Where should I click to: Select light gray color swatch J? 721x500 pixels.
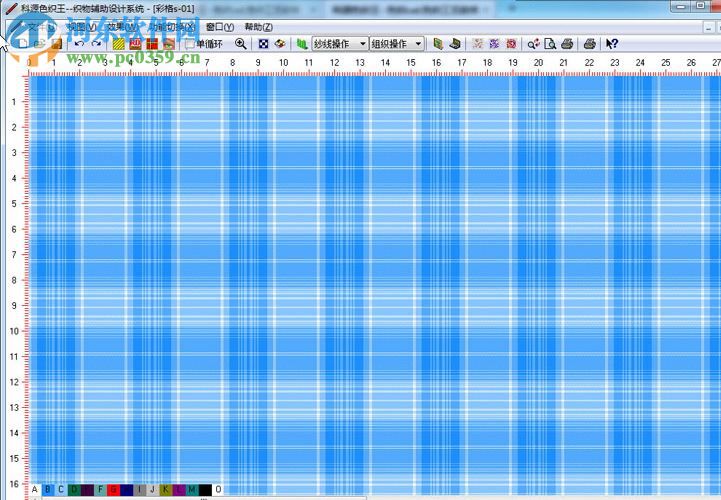(153, 489)
